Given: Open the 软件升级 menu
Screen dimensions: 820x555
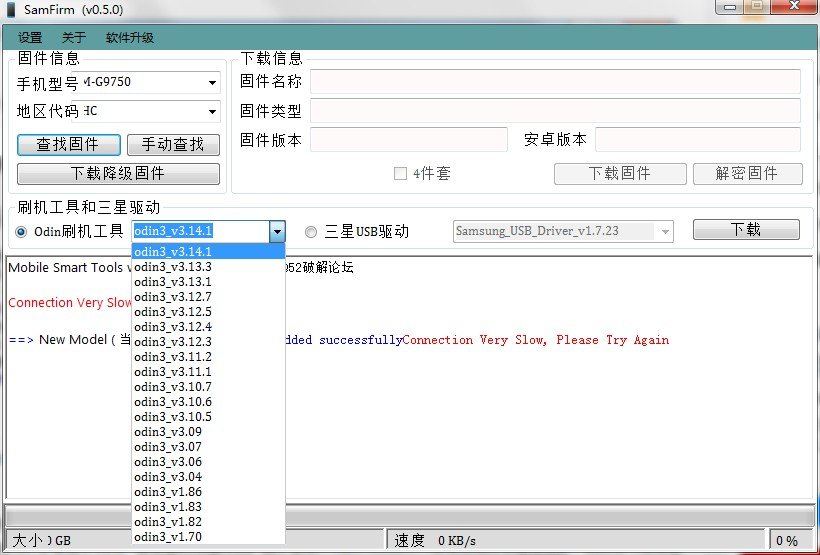Looking at the screenshot, I should pos(130,38).
